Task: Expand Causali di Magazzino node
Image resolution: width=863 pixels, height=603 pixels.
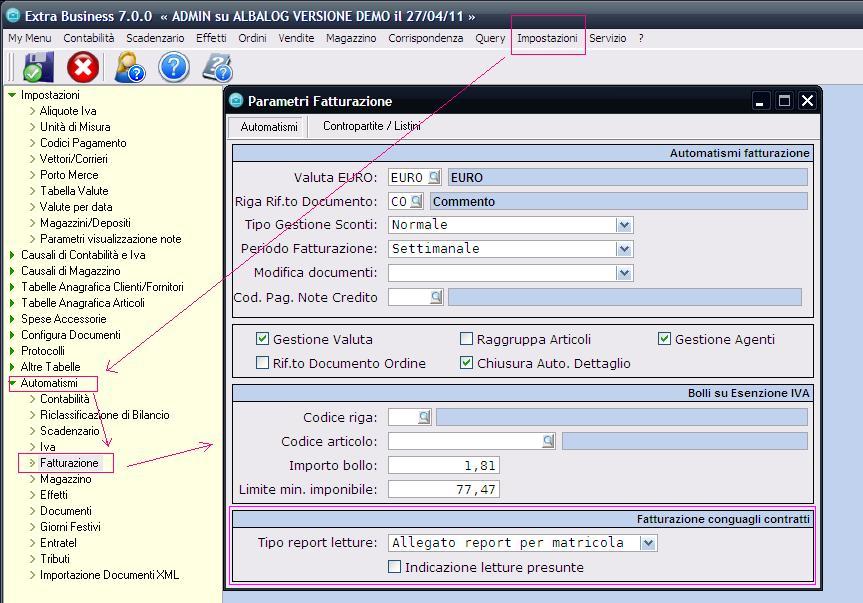Action: (x=12, y=271)
